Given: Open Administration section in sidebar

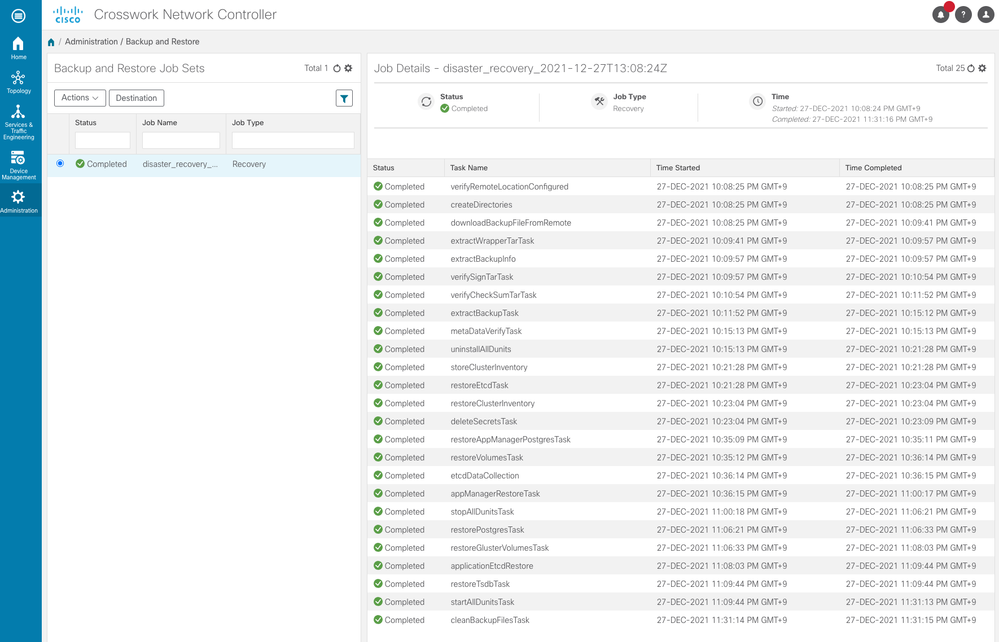Looking at the screenshot, I should tap(18, 201).
